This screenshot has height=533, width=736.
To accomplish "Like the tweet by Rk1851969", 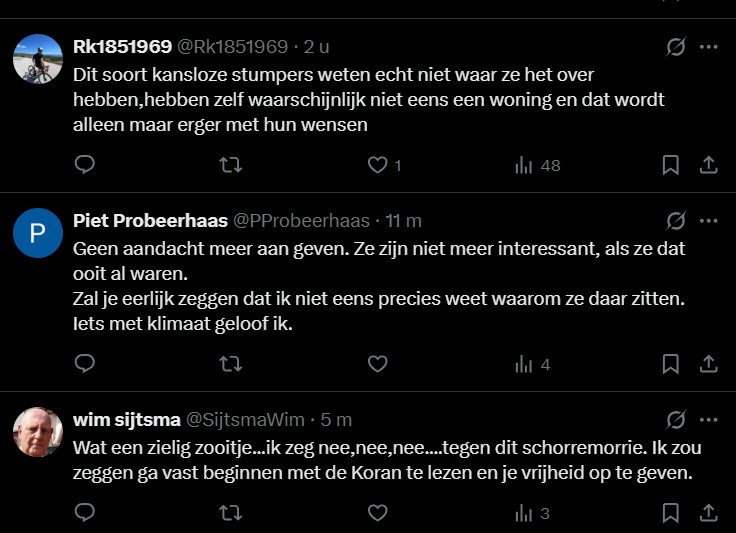I will 377,165.
